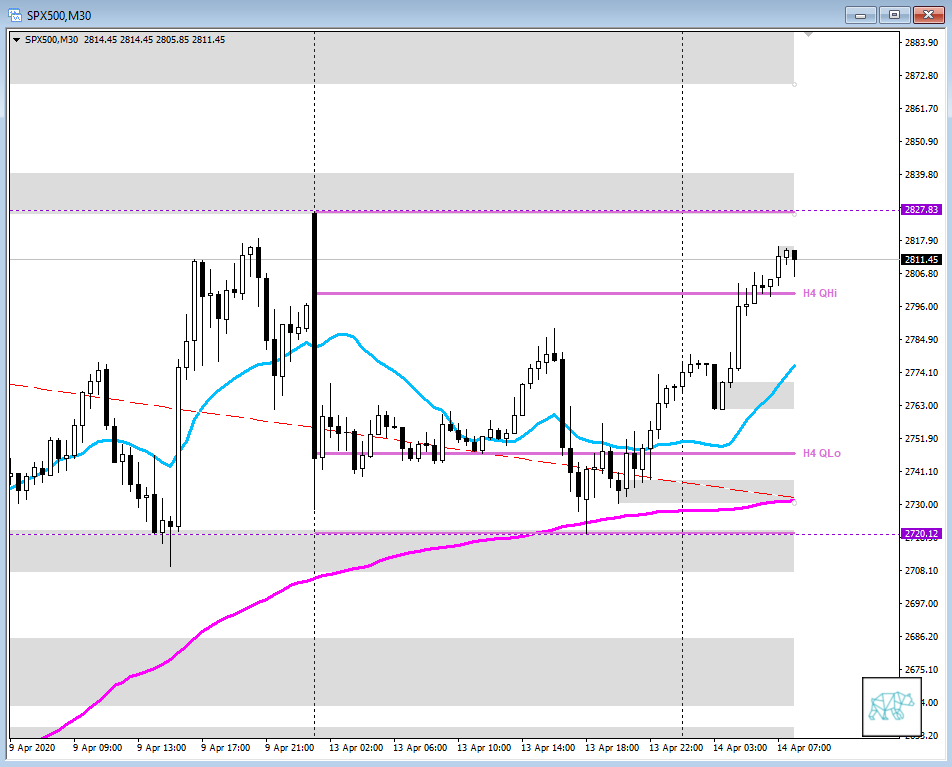The height and width of the screenshot is (767, 952).
Task: Click the chart shift triangle marker
Action: point(808,35)
